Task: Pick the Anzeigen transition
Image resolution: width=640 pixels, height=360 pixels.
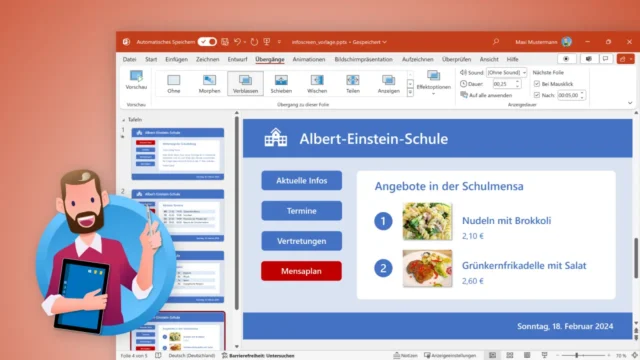Action: tap(389, 84)
